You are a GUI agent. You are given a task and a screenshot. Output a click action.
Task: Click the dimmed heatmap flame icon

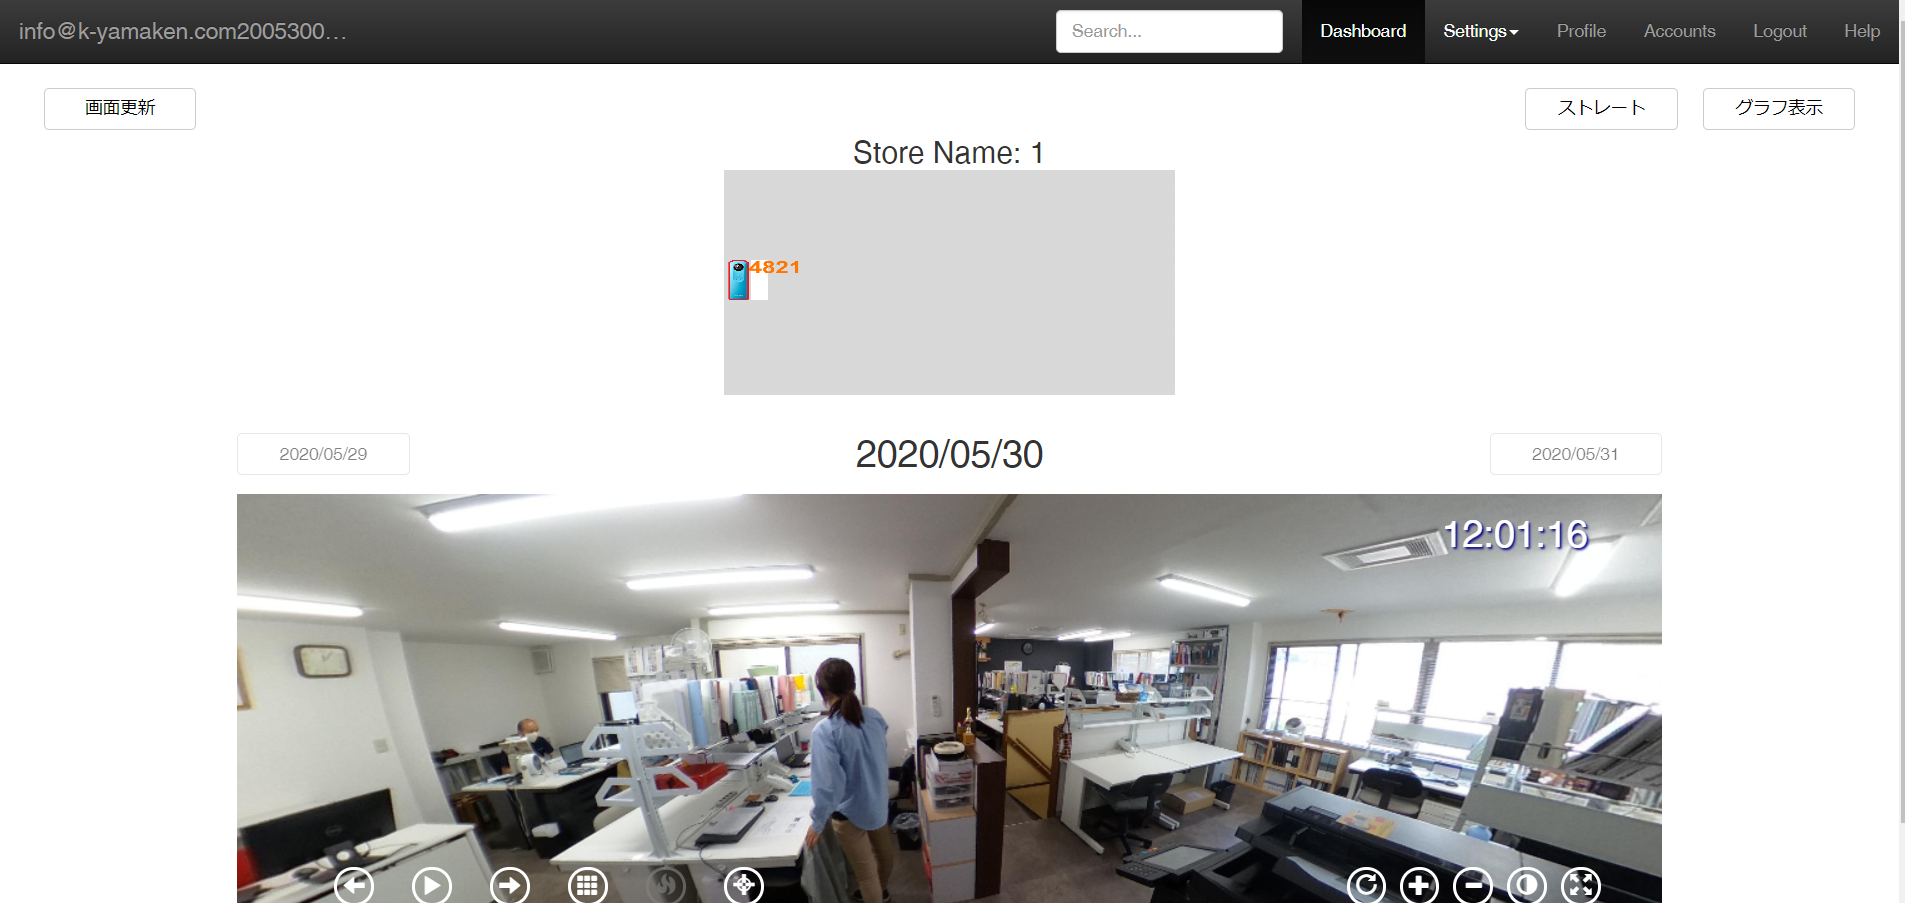tap(666, 885)
